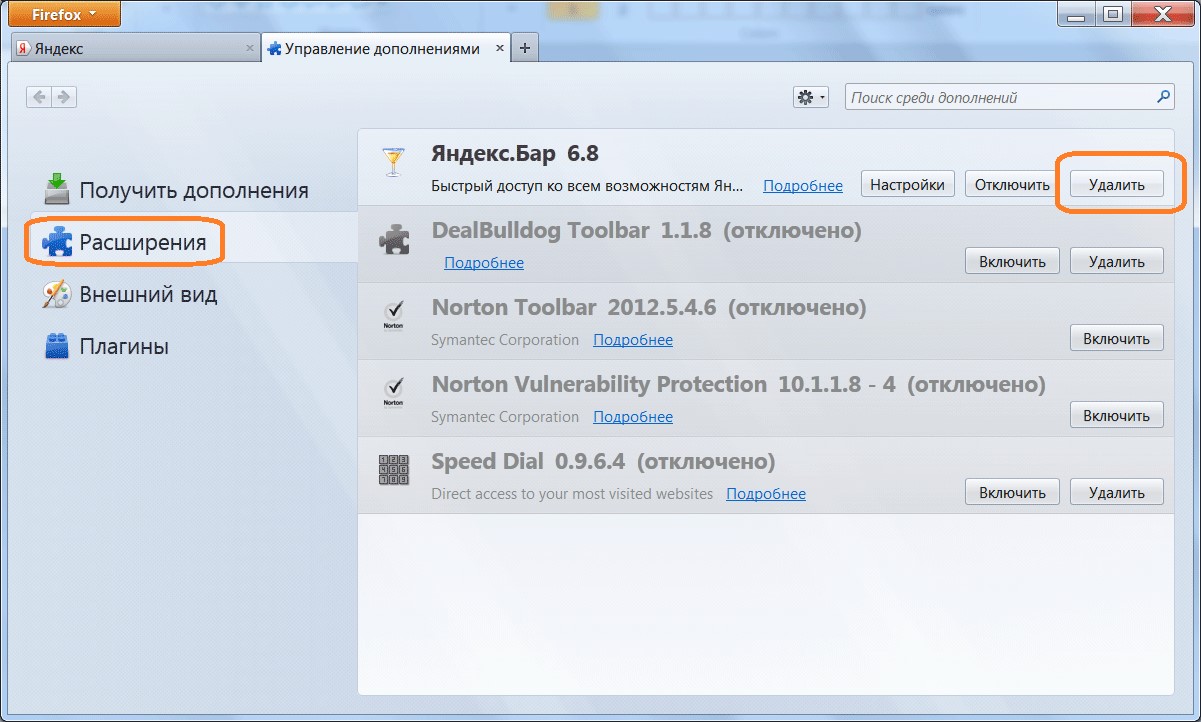The height and width of the screenshot is (722, 1201).
Task: Switch to the Яндекс tab
Action: [135, 48]
